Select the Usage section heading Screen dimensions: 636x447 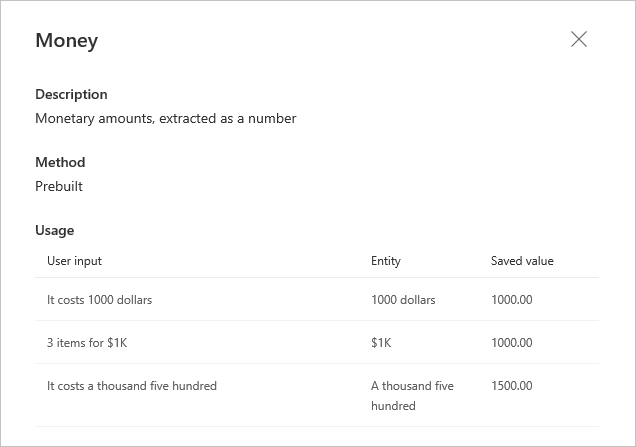click(x=55, y=230)
